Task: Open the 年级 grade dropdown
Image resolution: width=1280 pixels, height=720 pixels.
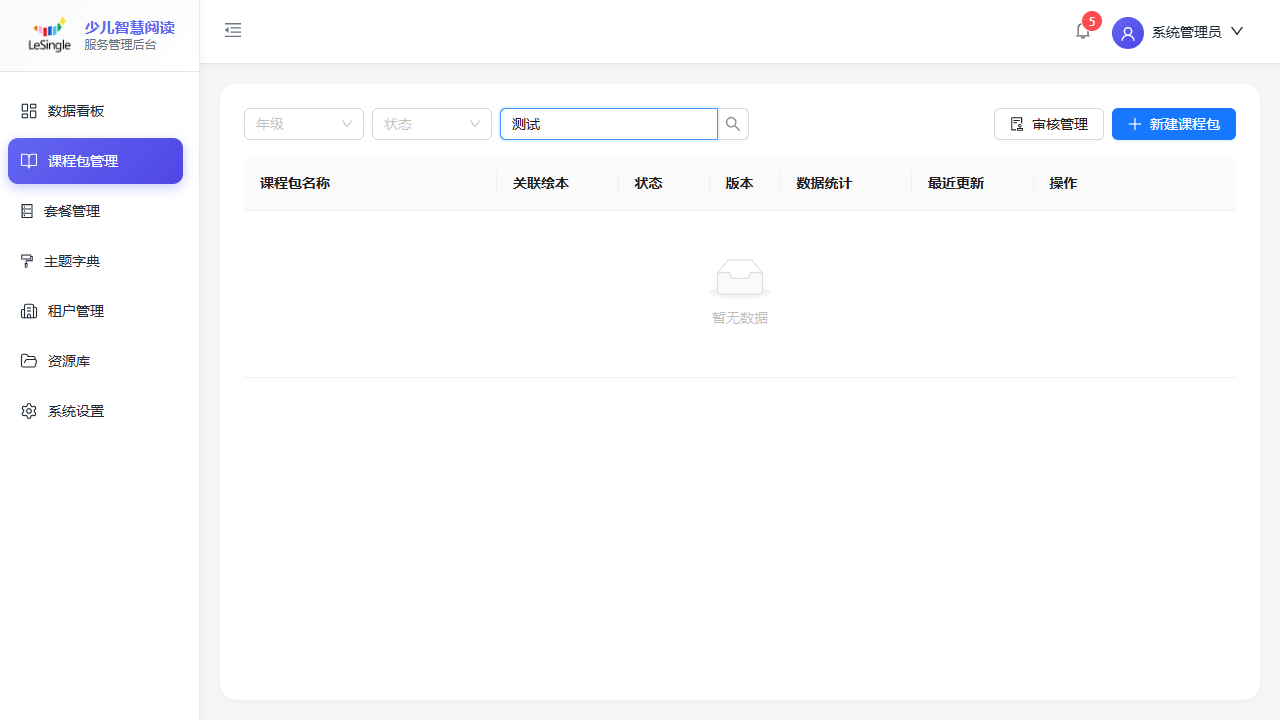Action: pyautogui.click(x=304, y=124)
